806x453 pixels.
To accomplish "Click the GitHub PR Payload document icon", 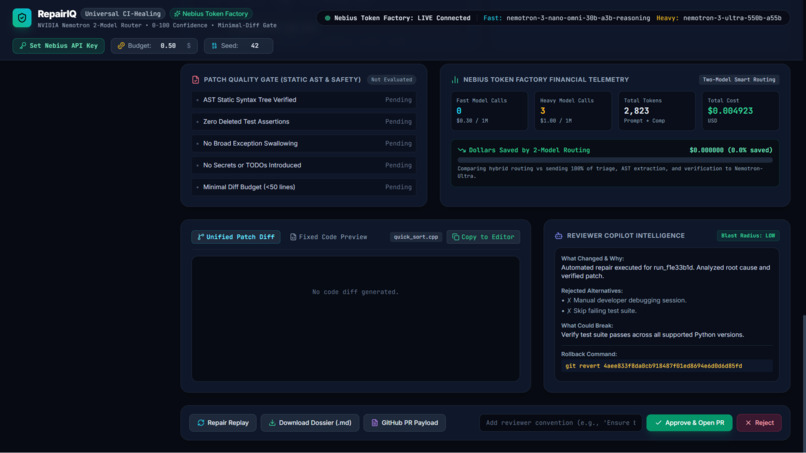I will [375, 423].
